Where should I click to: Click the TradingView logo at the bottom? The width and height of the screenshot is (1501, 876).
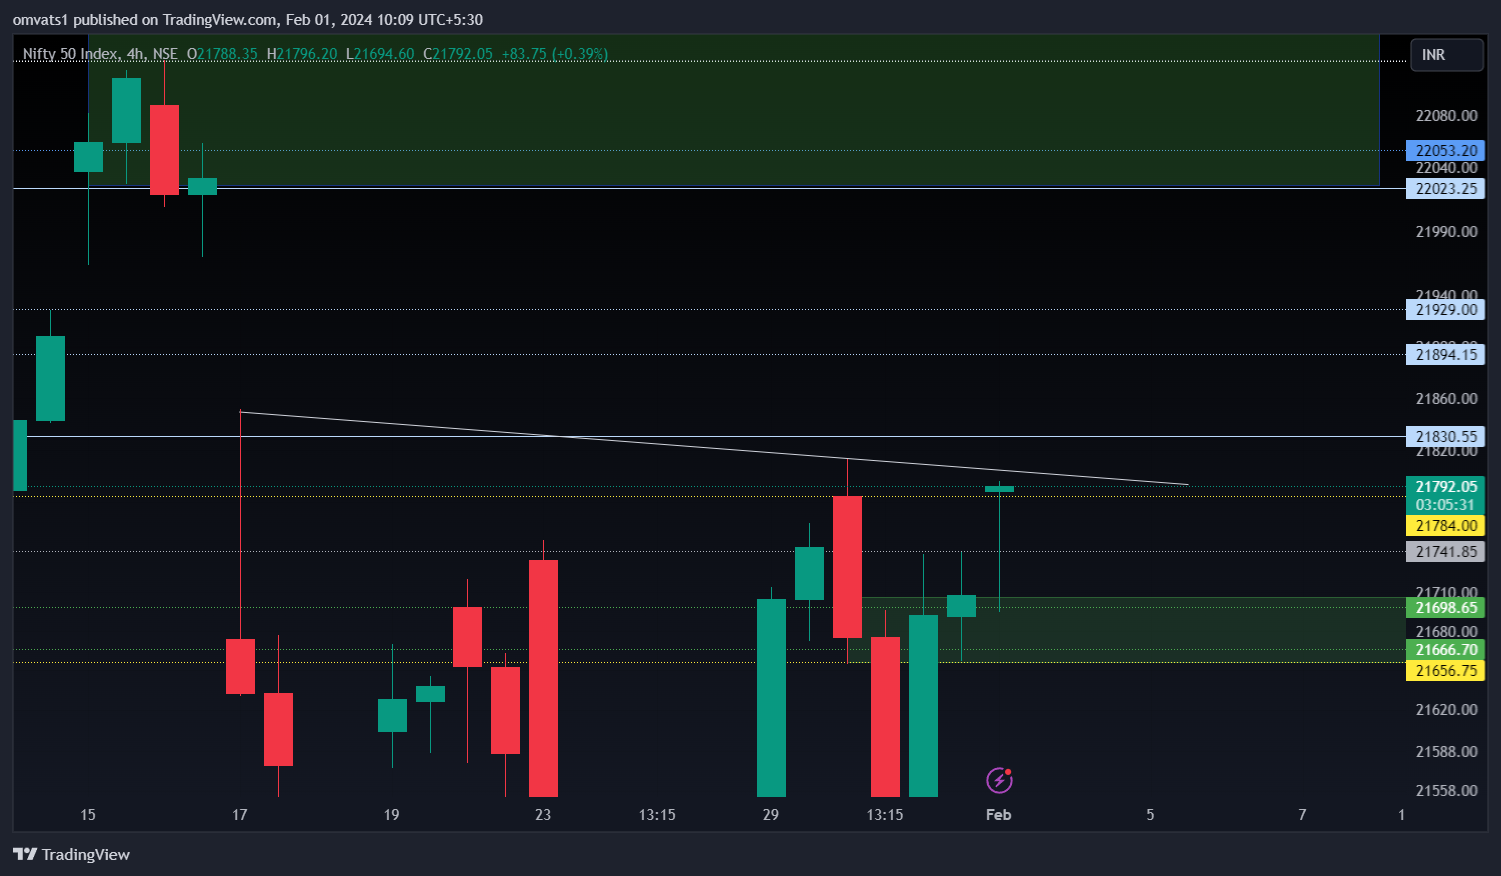click(x=71, y=854)
